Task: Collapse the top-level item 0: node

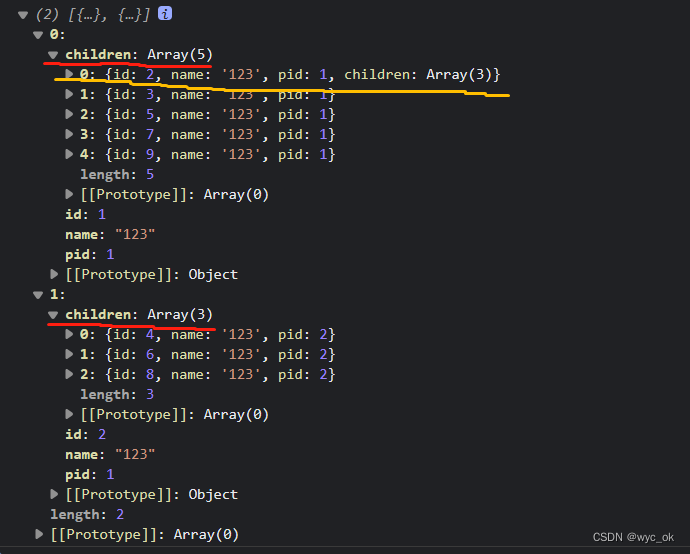Action: [x=38, y=35]
